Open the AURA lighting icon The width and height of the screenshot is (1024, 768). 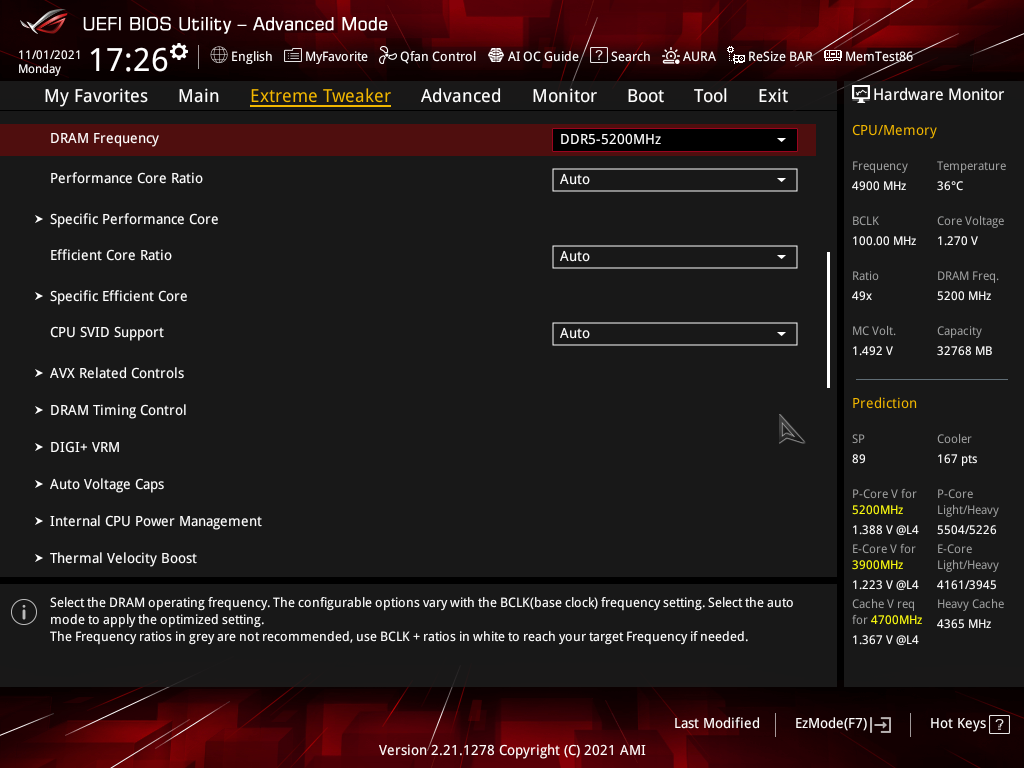[671, 56]
